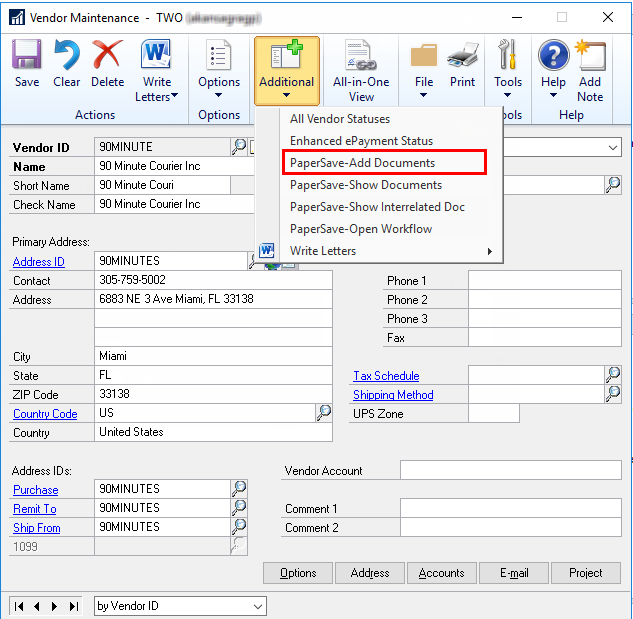
Task: Expand the Write Letters submenu arrow
Action: 490,251
